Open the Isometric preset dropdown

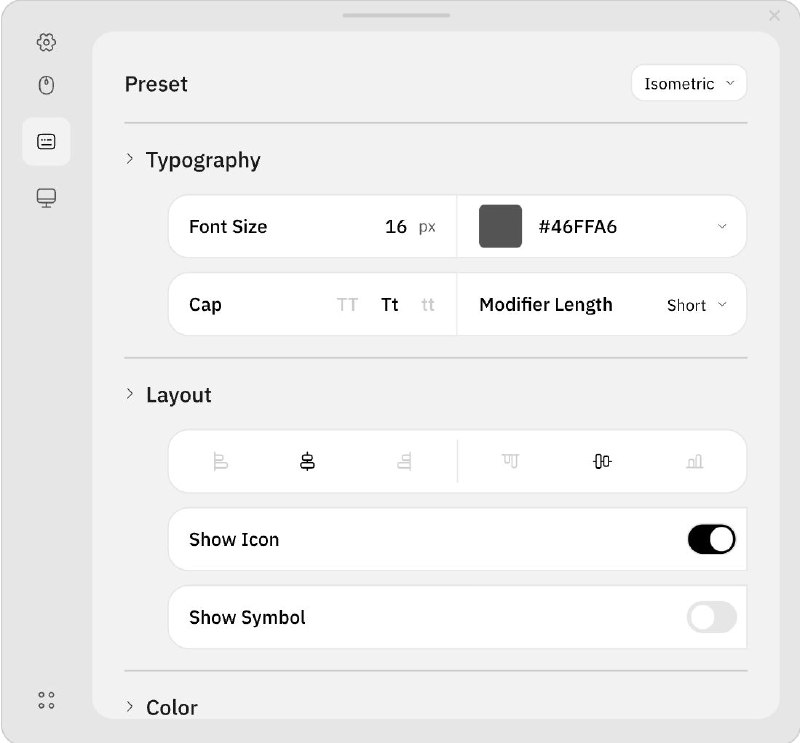tap(689, 84)
